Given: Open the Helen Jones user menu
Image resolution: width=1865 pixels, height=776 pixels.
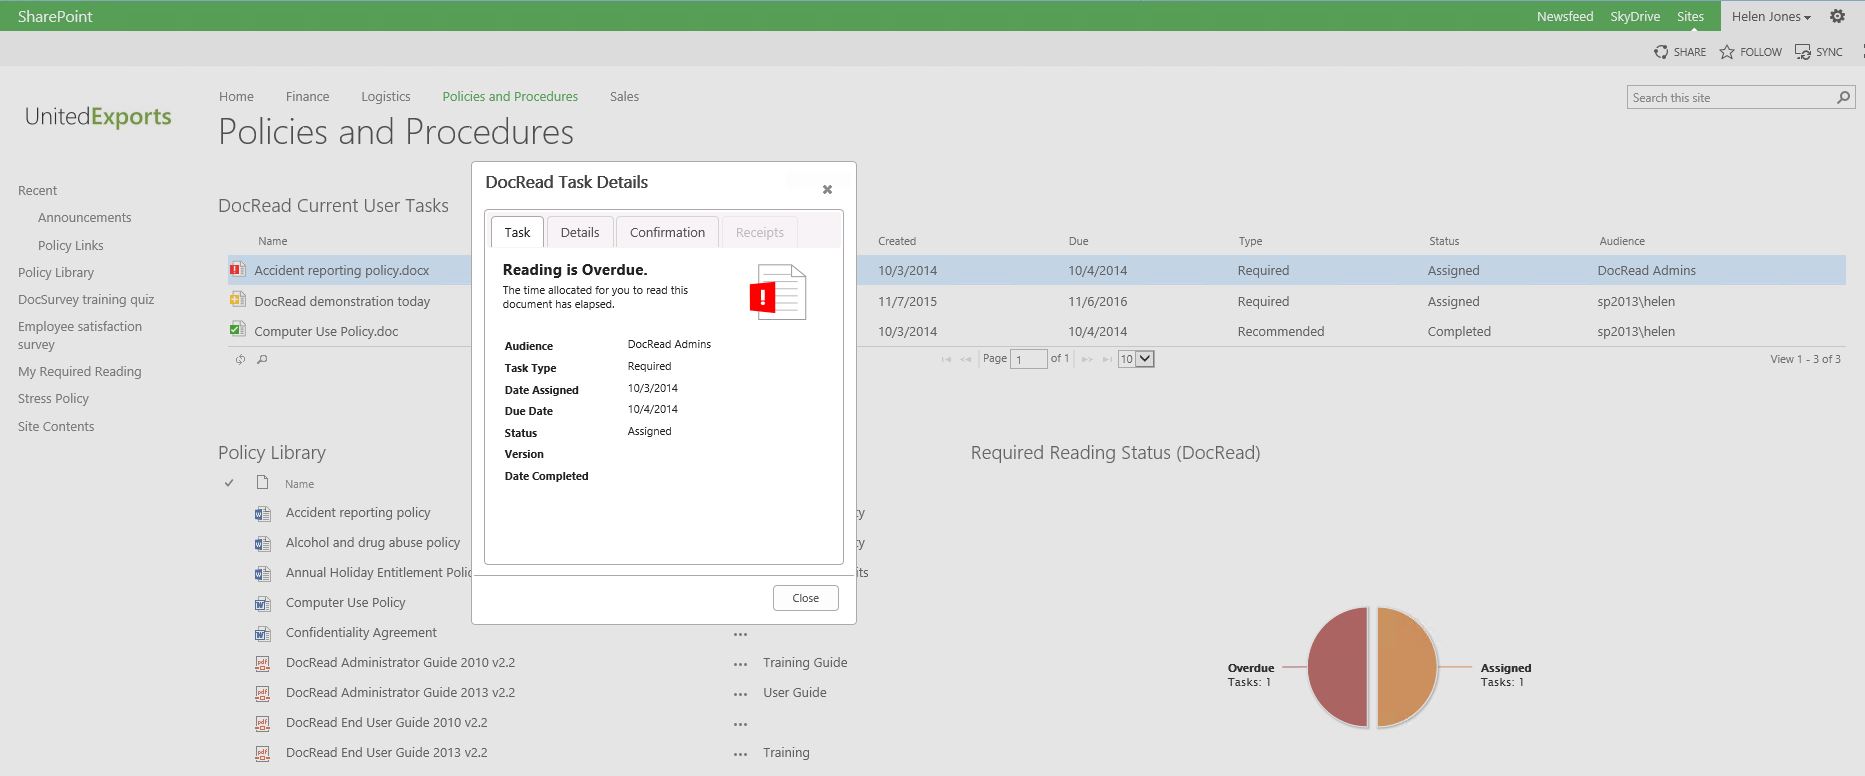Looking at the screenshot, I should tap(1771, 16).
